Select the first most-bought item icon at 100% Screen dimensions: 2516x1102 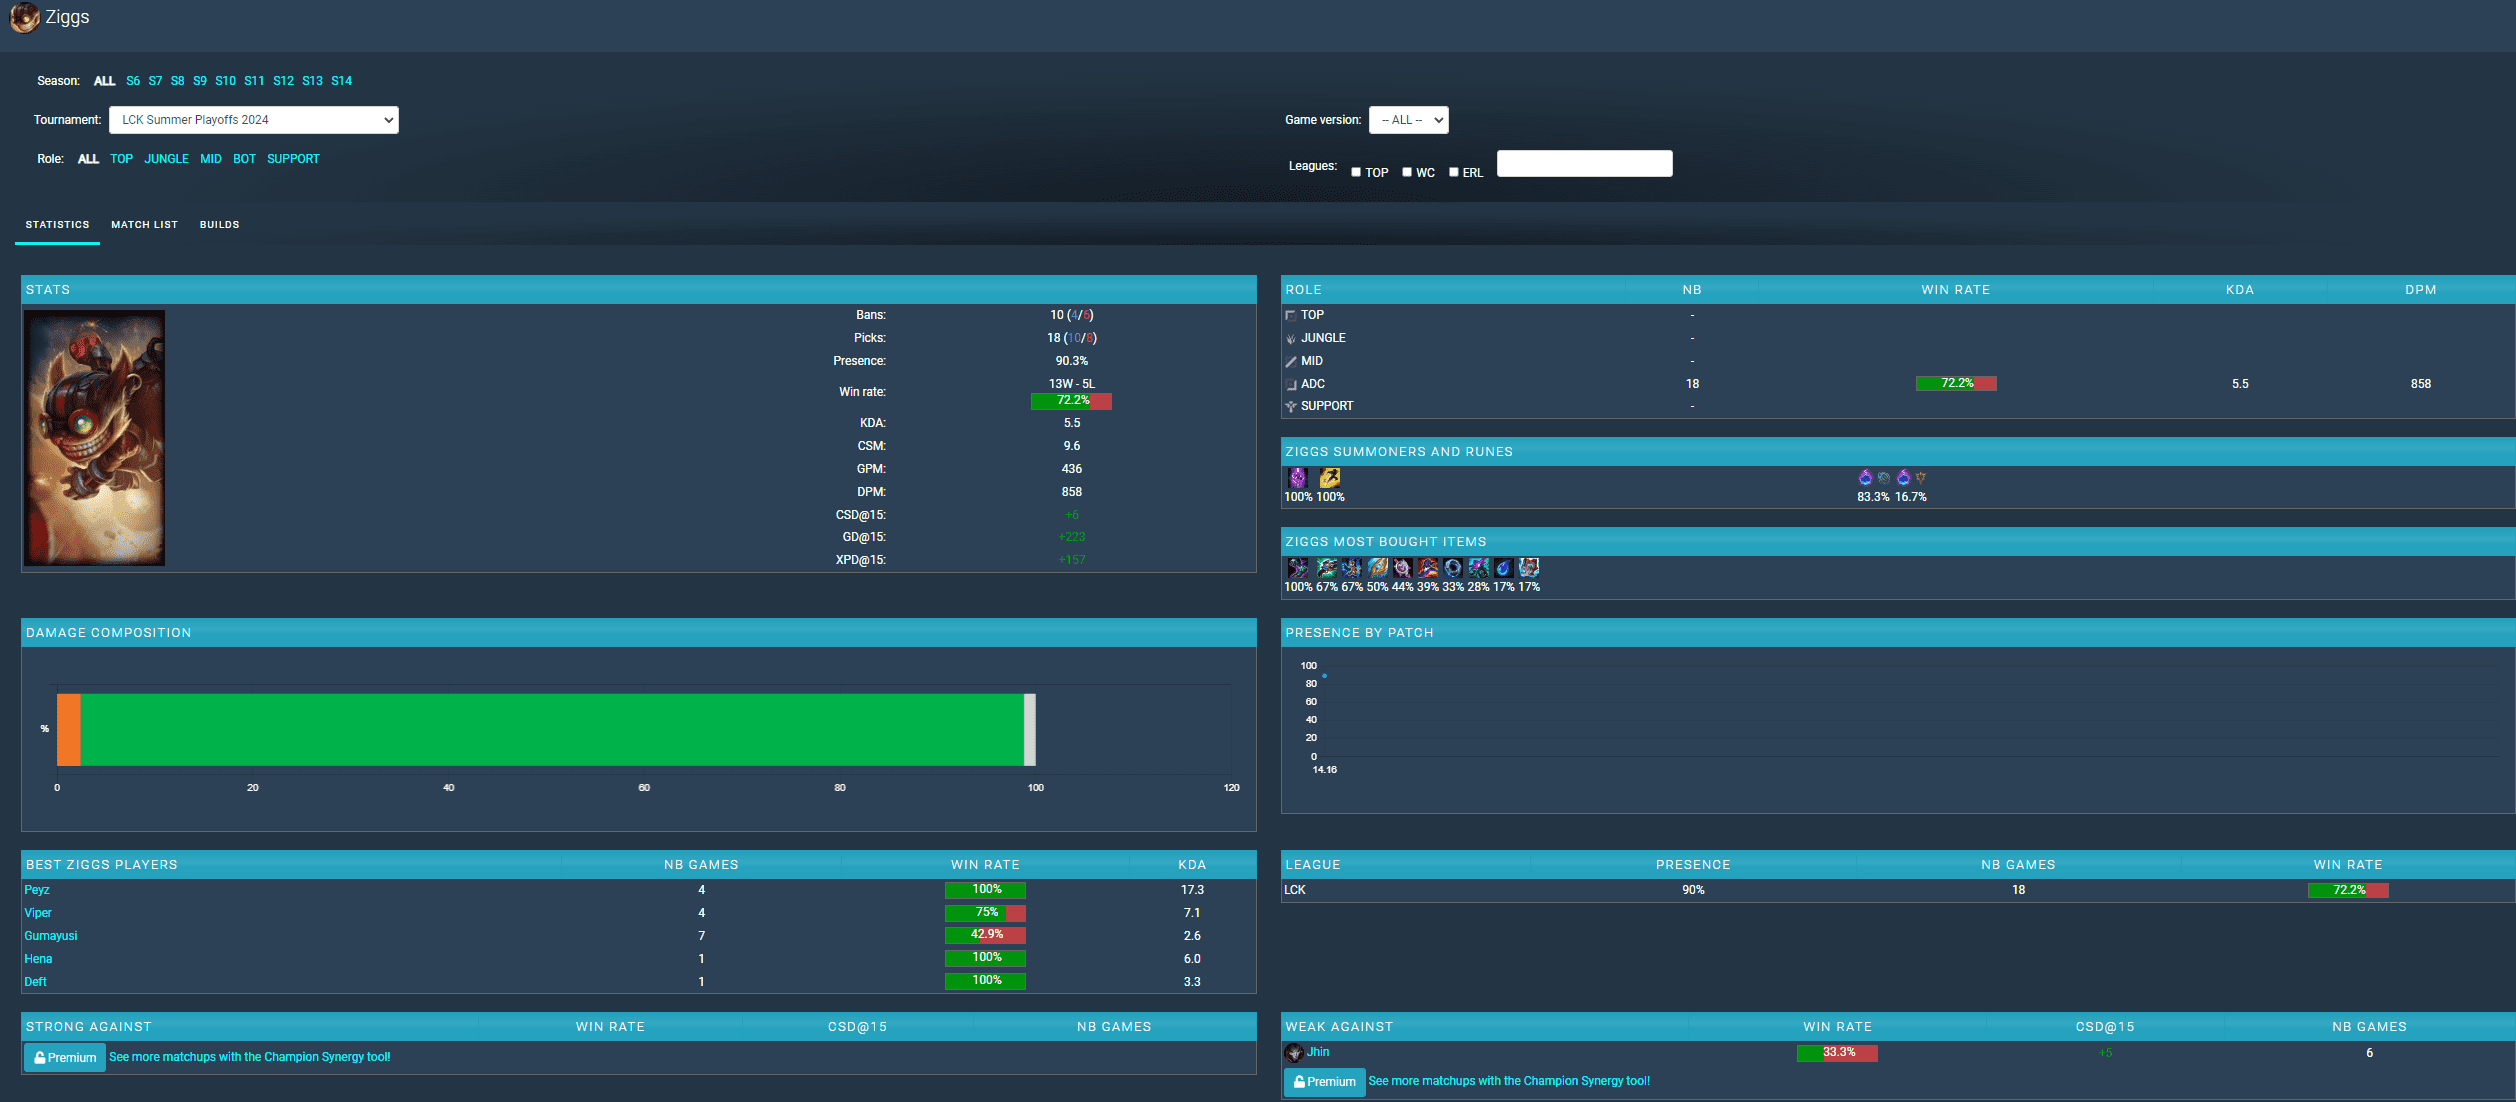[1297, 568]
